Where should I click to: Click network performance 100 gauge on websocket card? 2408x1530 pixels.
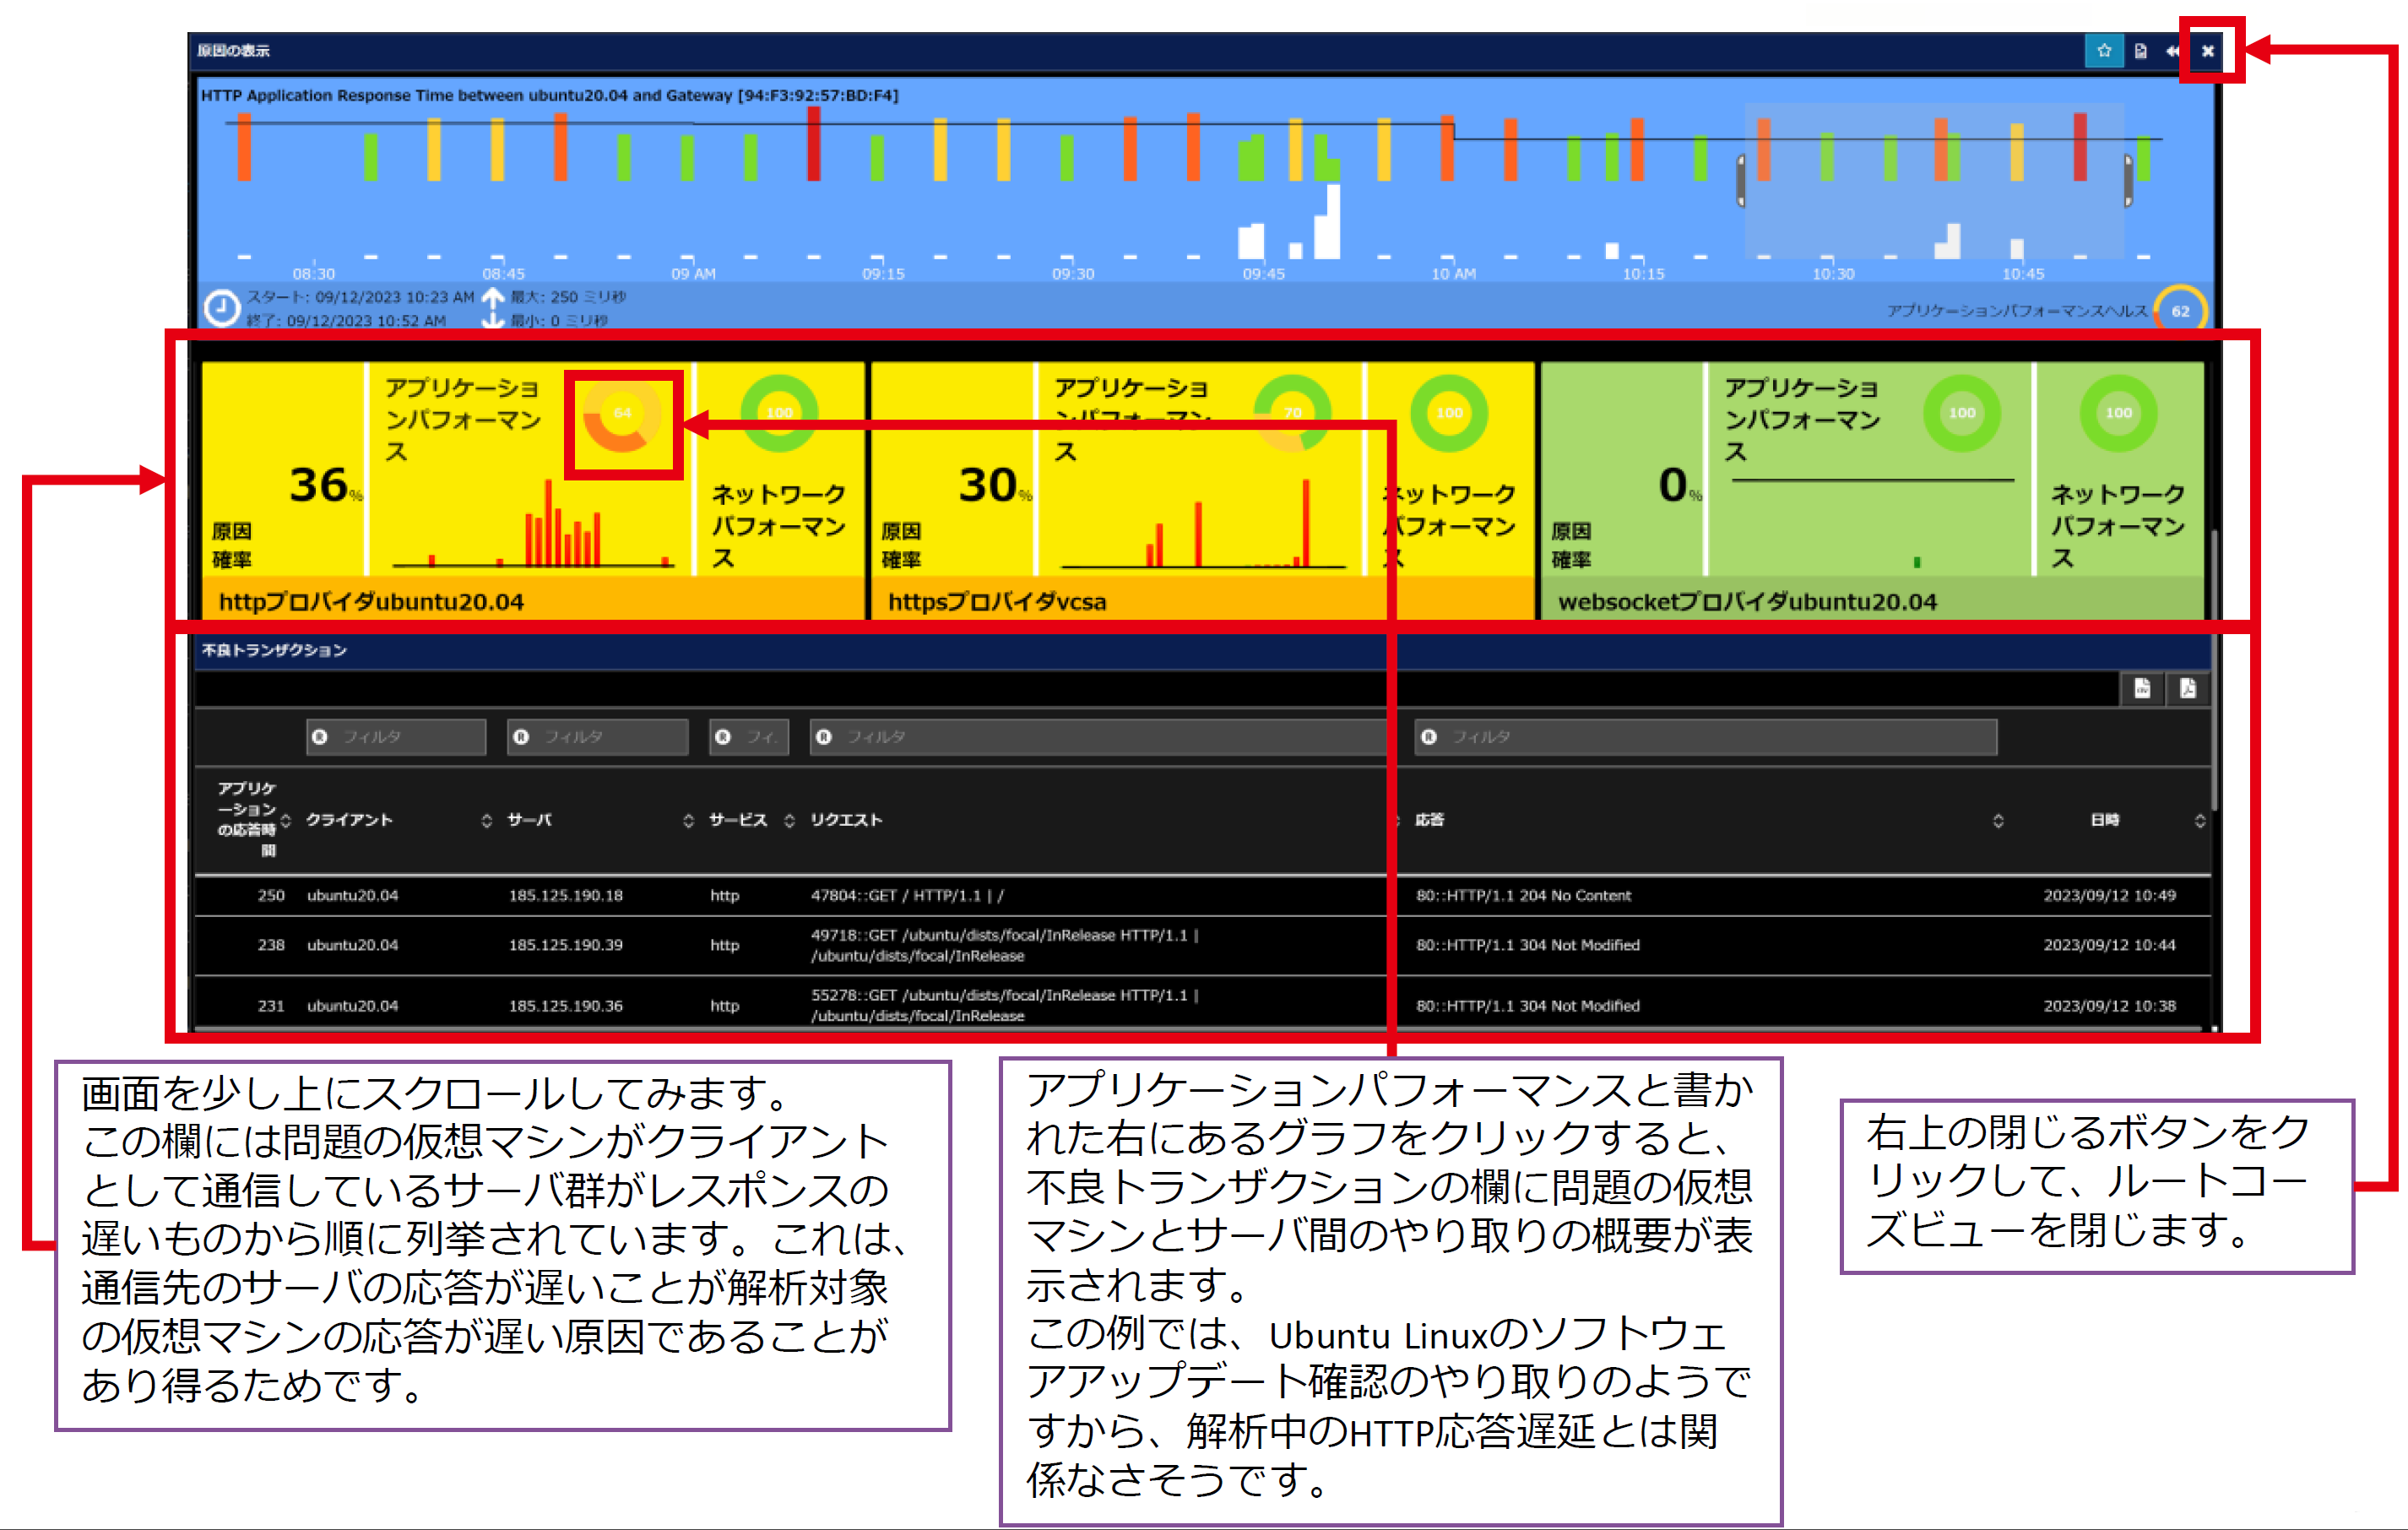point(2118,413)
